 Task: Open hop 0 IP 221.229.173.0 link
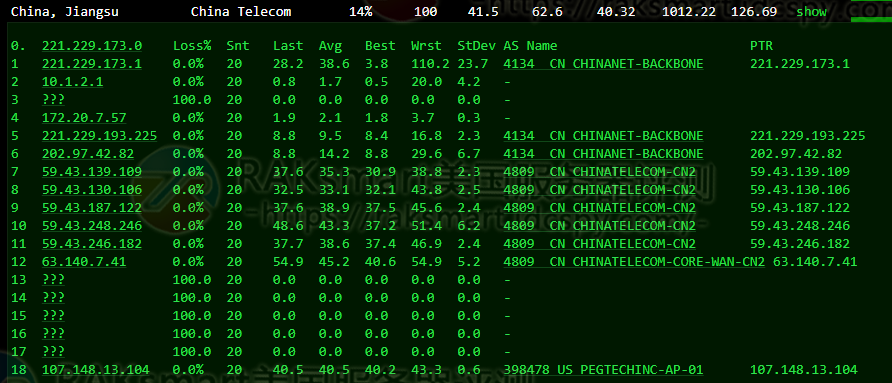click(x=92, y=46)
